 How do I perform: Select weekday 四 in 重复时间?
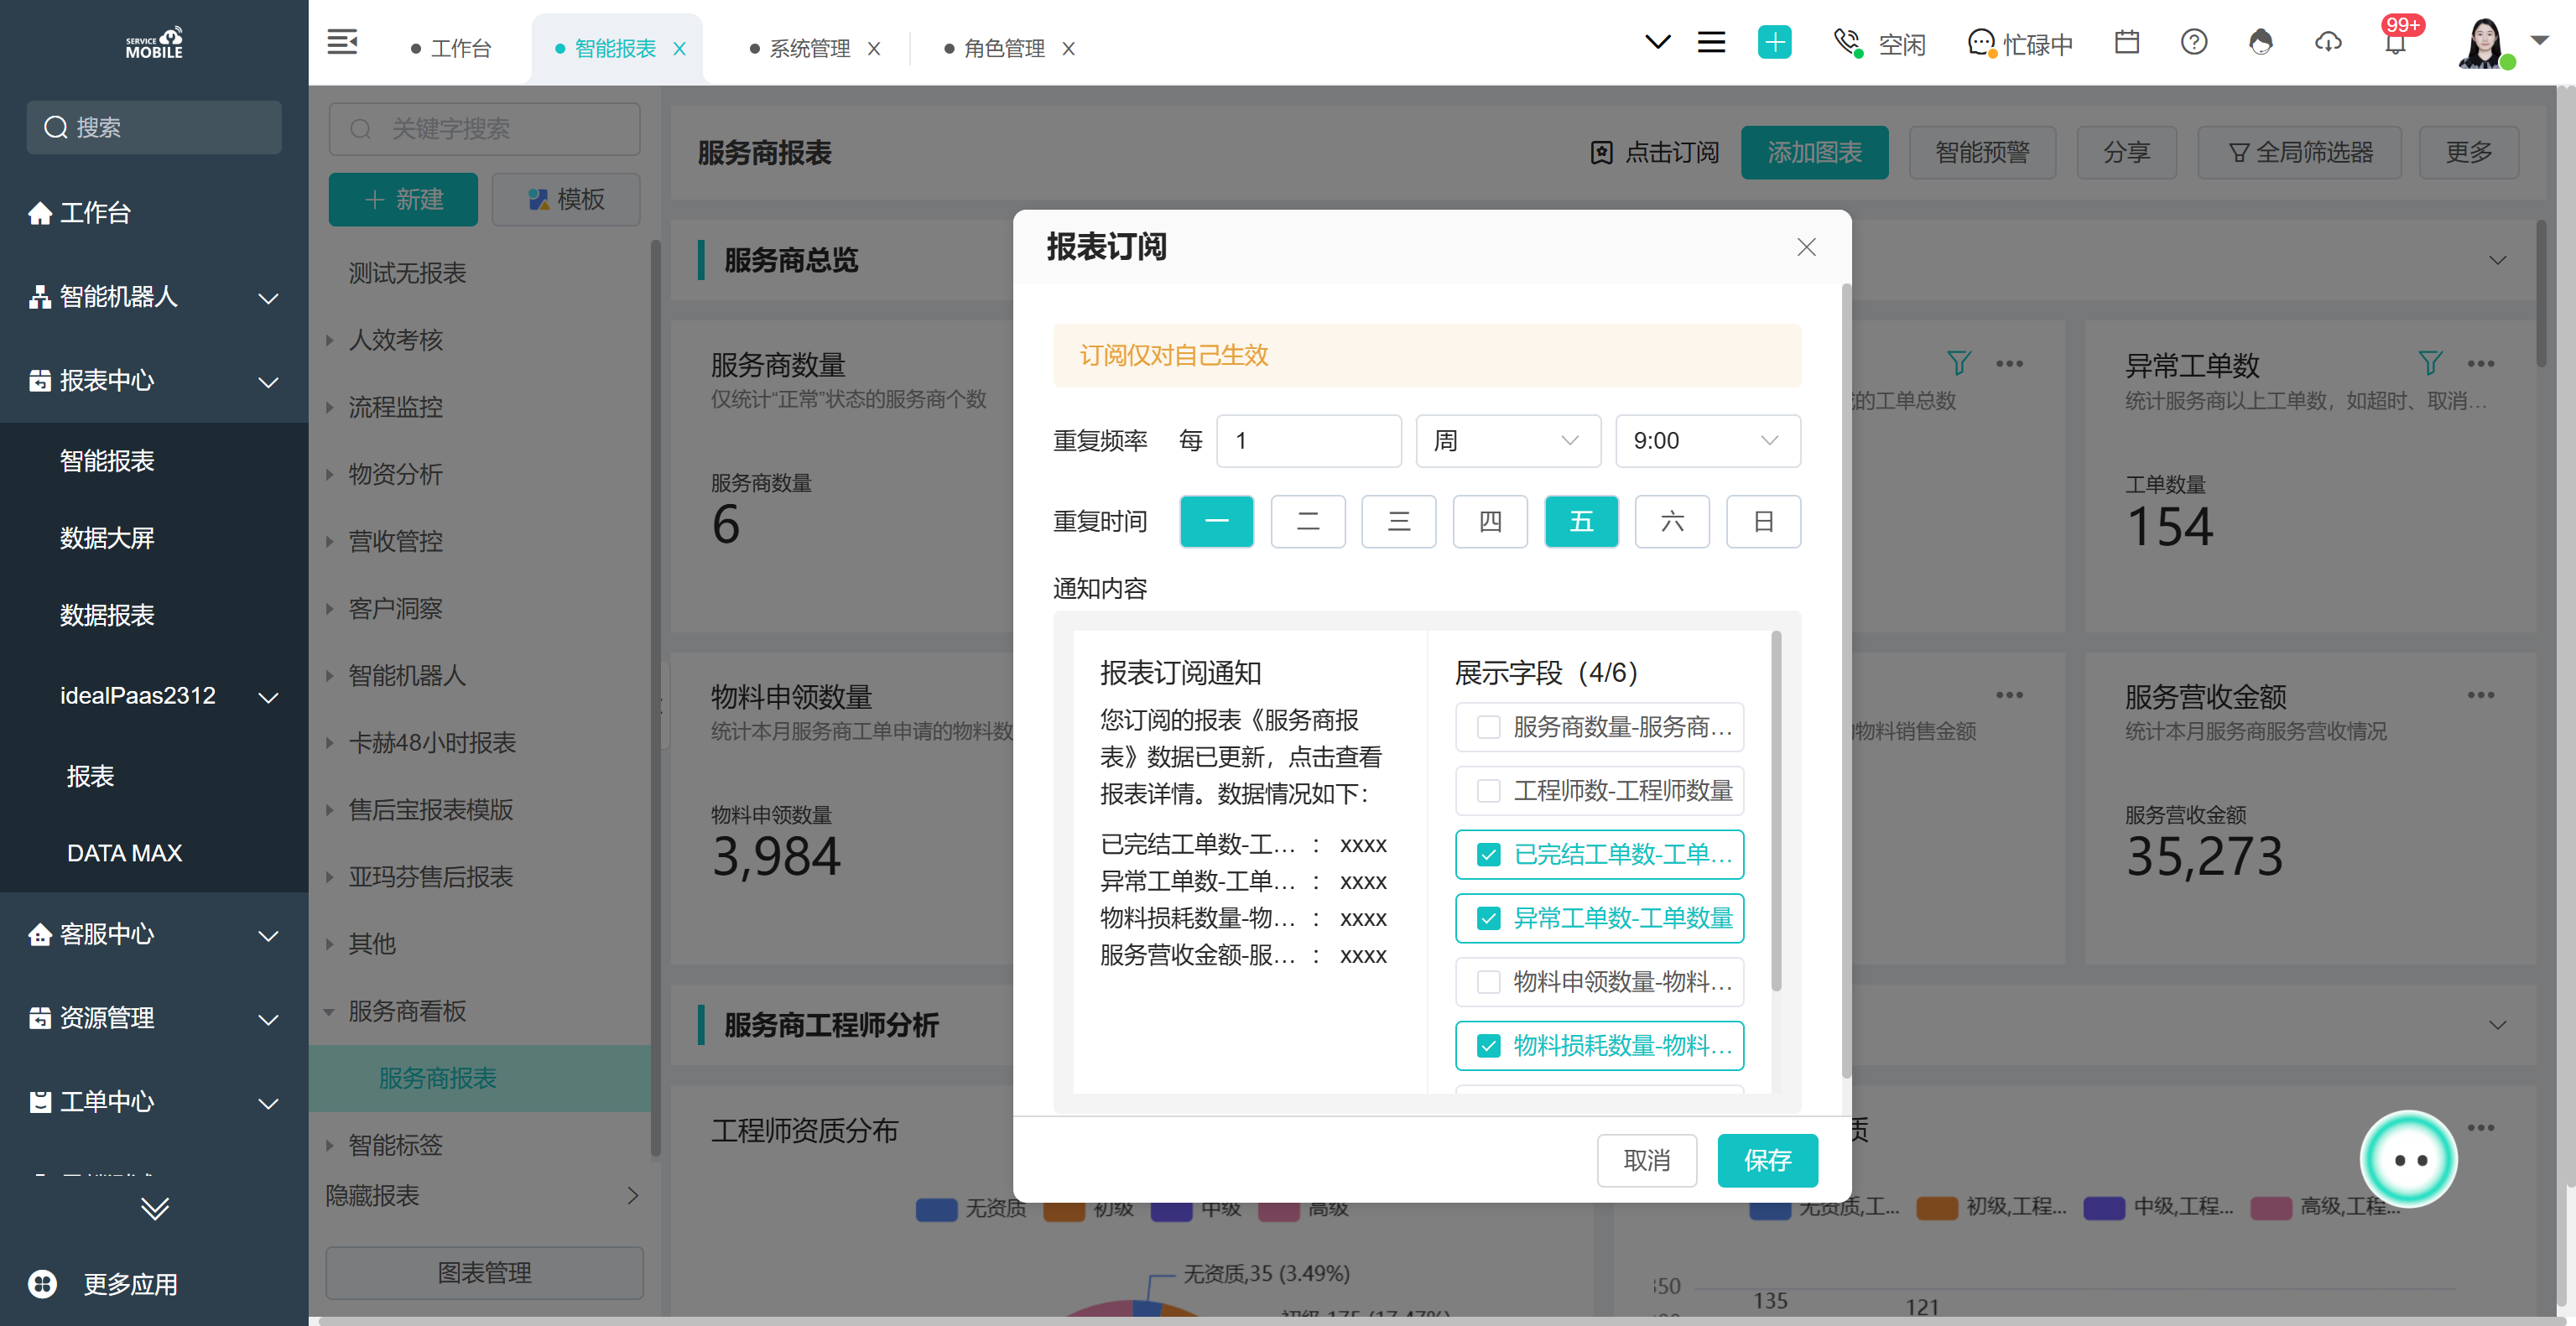click(1490, 521)
